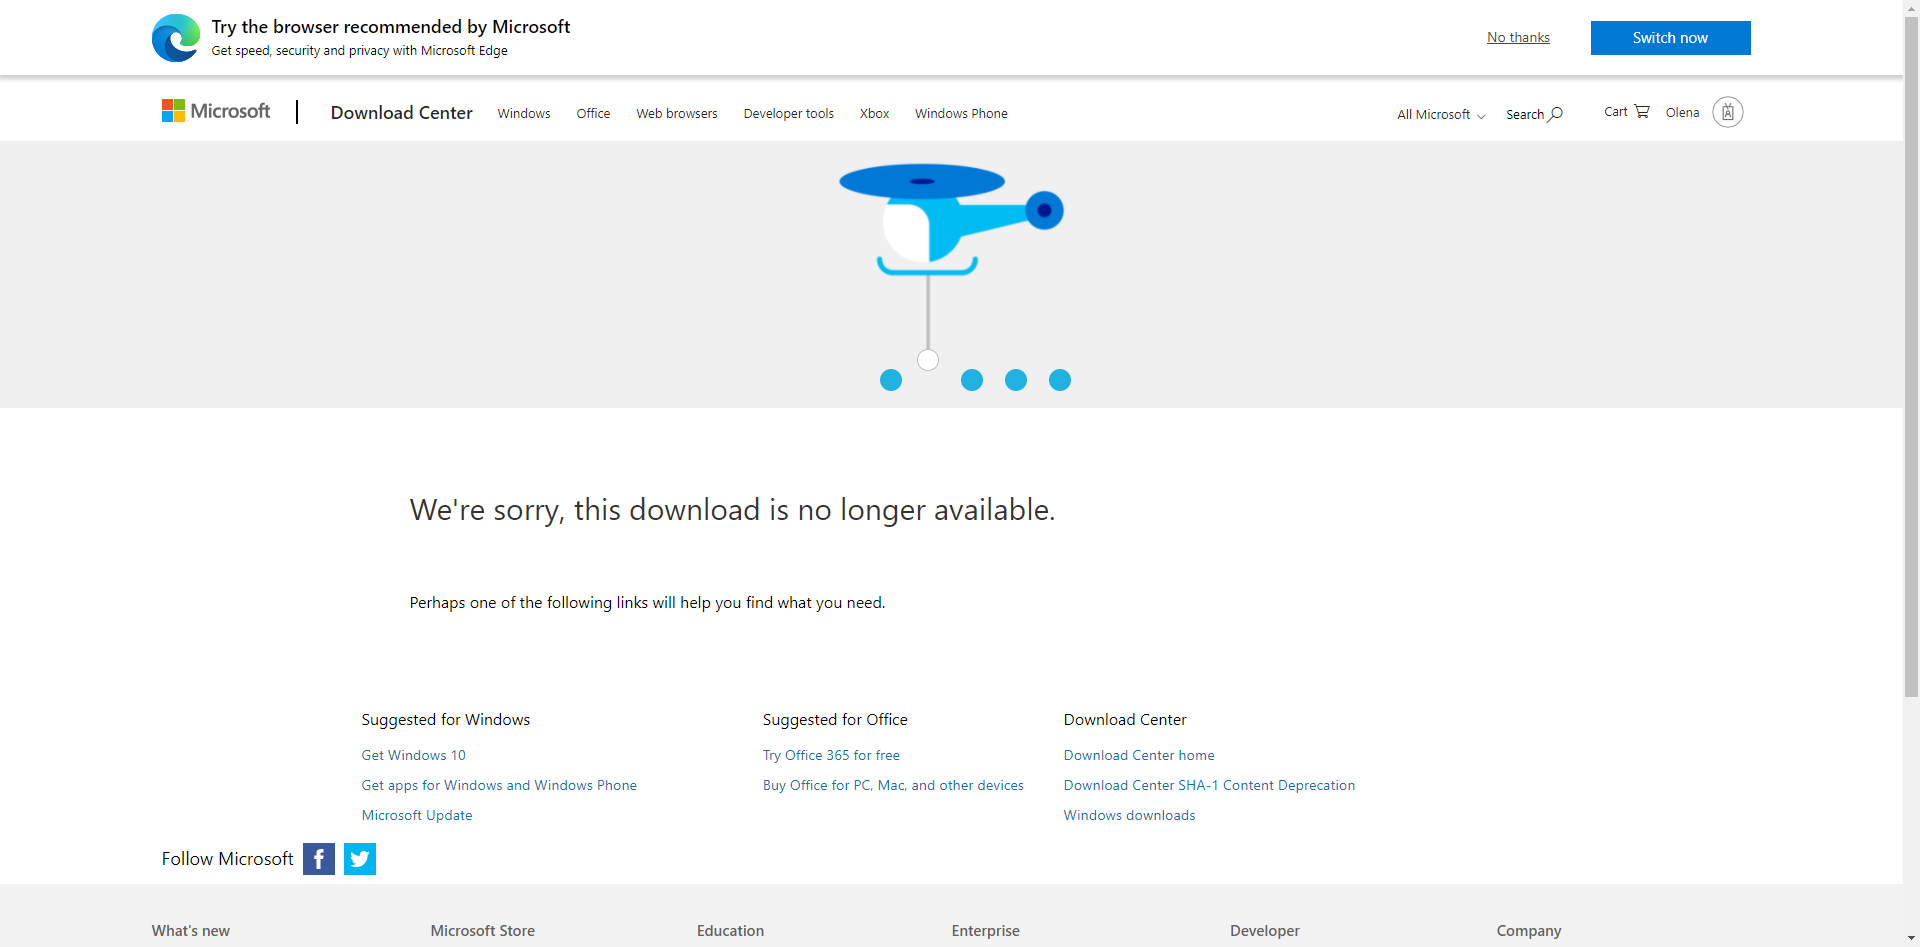
Task: Click the 'We're sorry' error heading
Action: click(732, 510)
